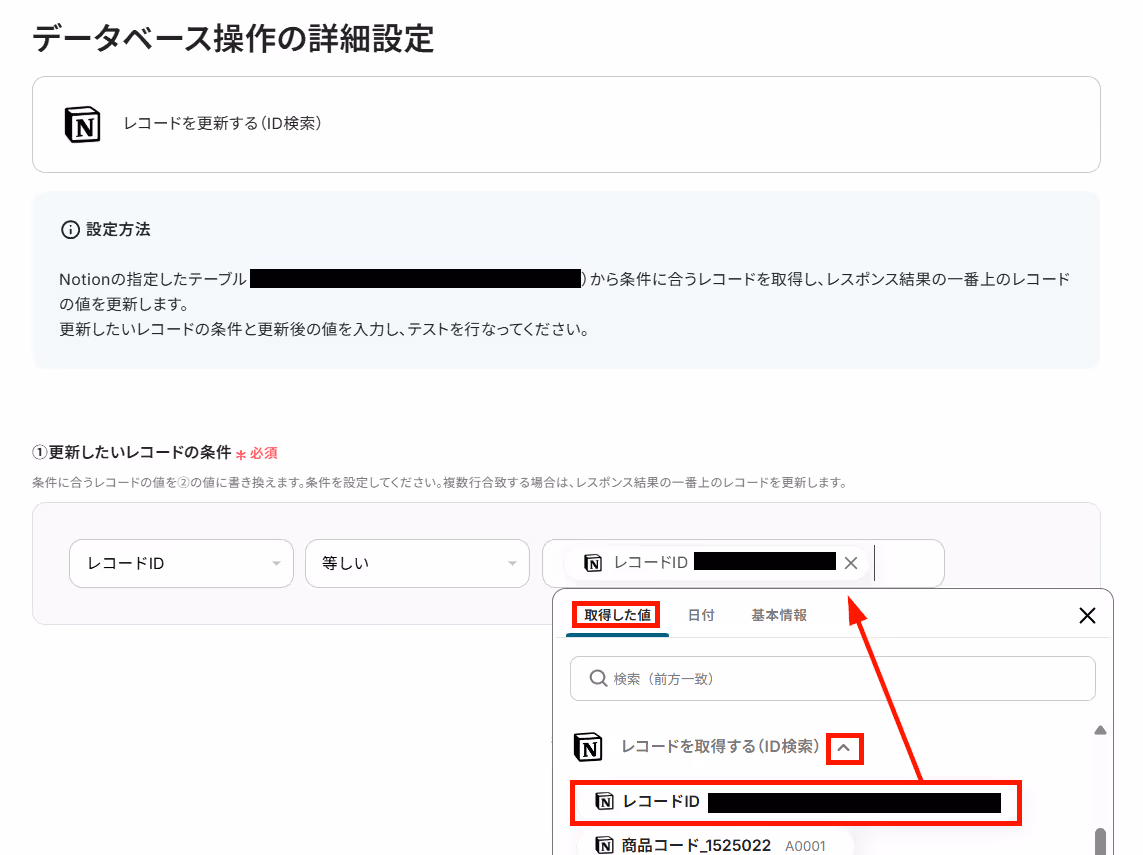Viewport: 1143px width, 855px height.
Task: Remove the レコードID chip with its X
Action: click(850, 563)
